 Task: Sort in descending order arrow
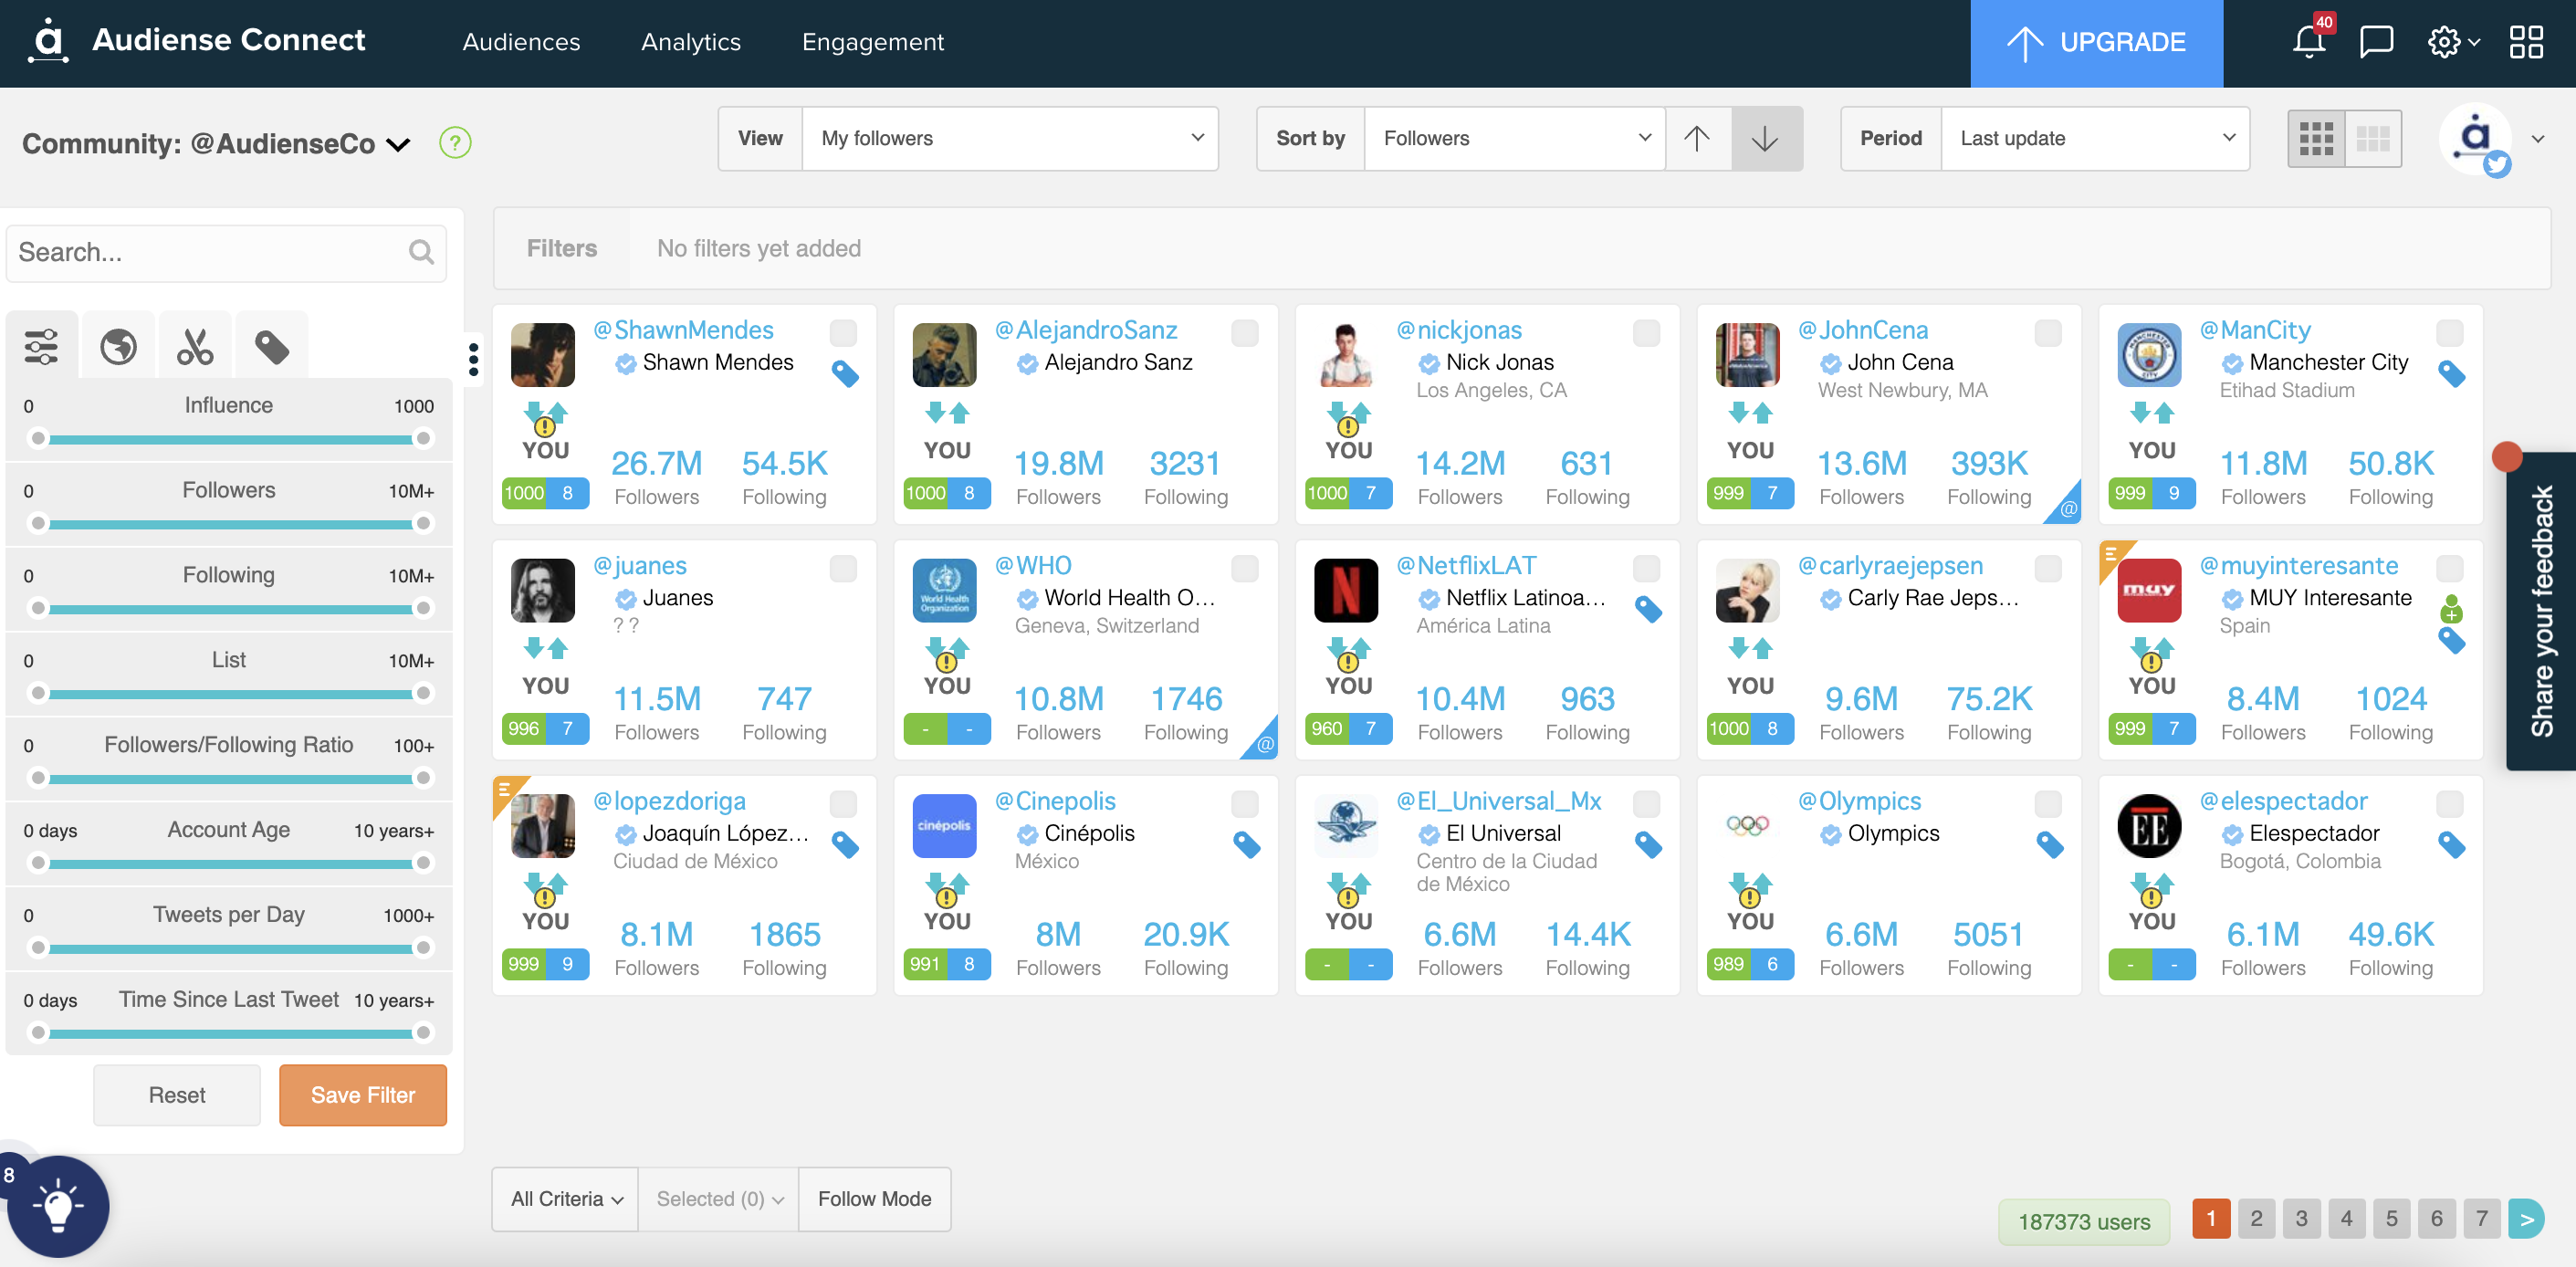point(1766,138)
